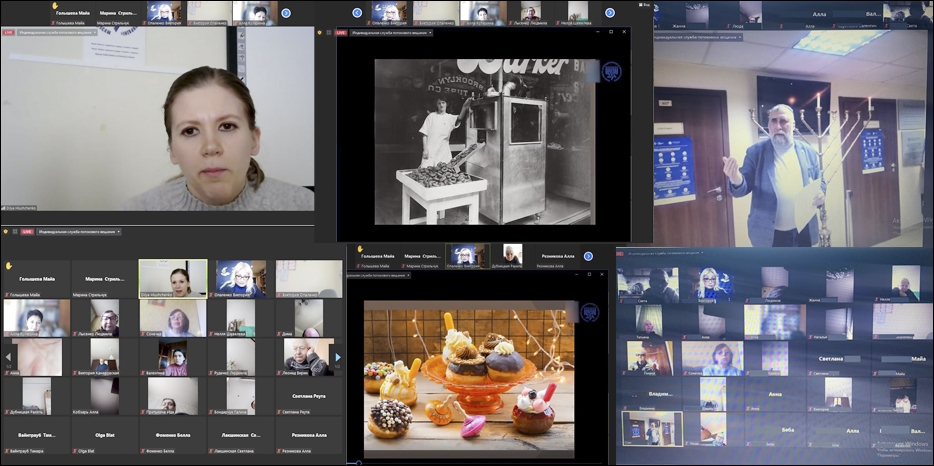The width and height of the screenshot is (934, 466).
Task: Select Марина Стрильчук tile in gallery window
Action: click(x=105, y=278)
